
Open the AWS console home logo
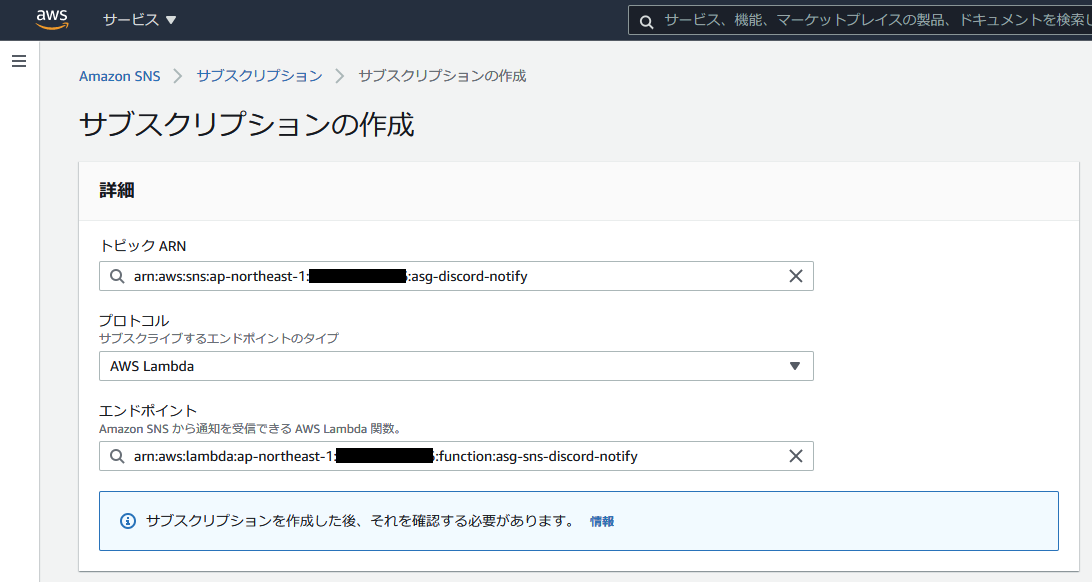52,19
